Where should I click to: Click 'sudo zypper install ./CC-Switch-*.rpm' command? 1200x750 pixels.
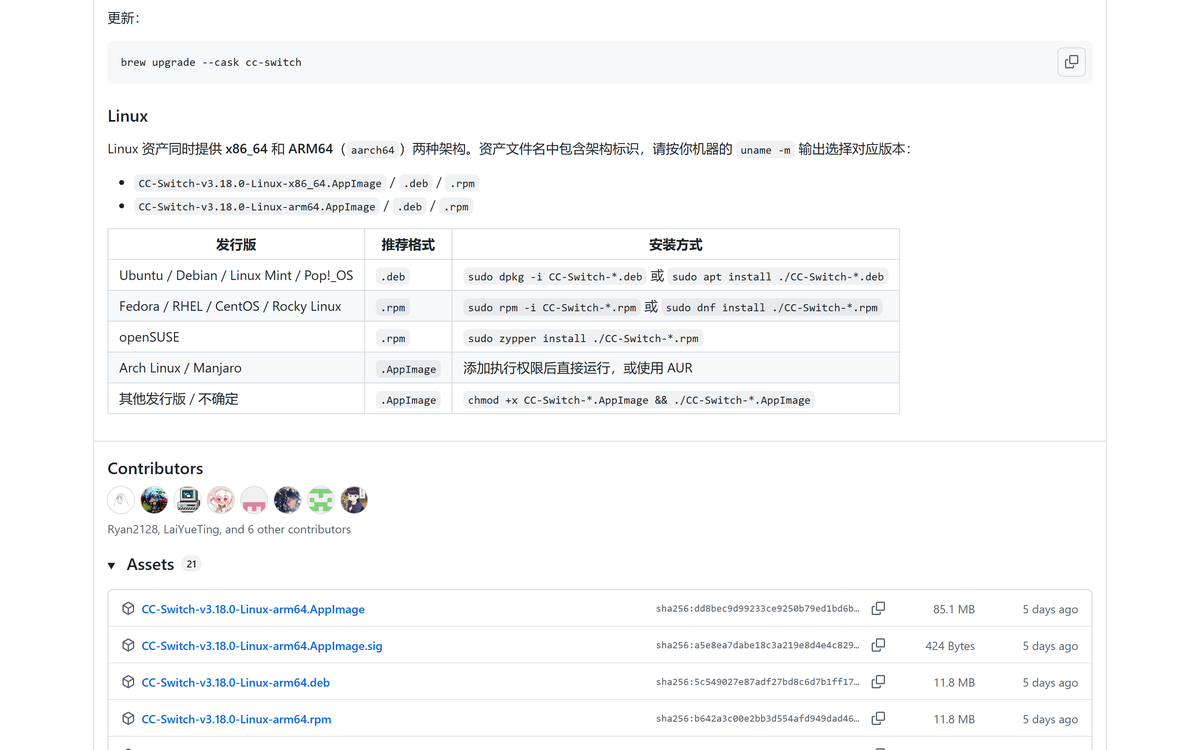(x=583, y=338)
